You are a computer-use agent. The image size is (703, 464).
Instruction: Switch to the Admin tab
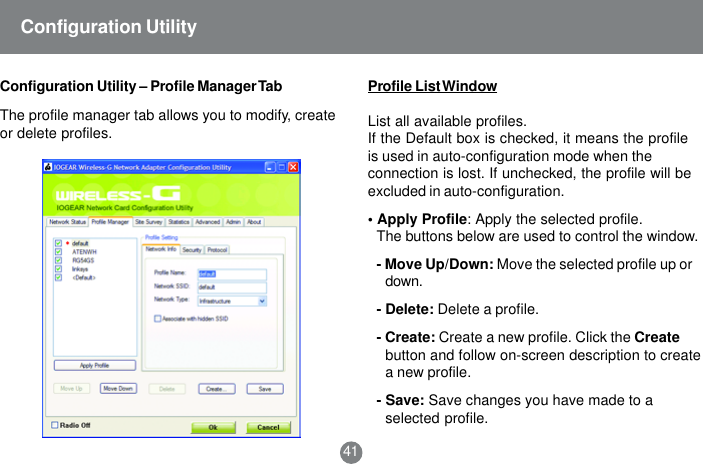coord(233,222)
